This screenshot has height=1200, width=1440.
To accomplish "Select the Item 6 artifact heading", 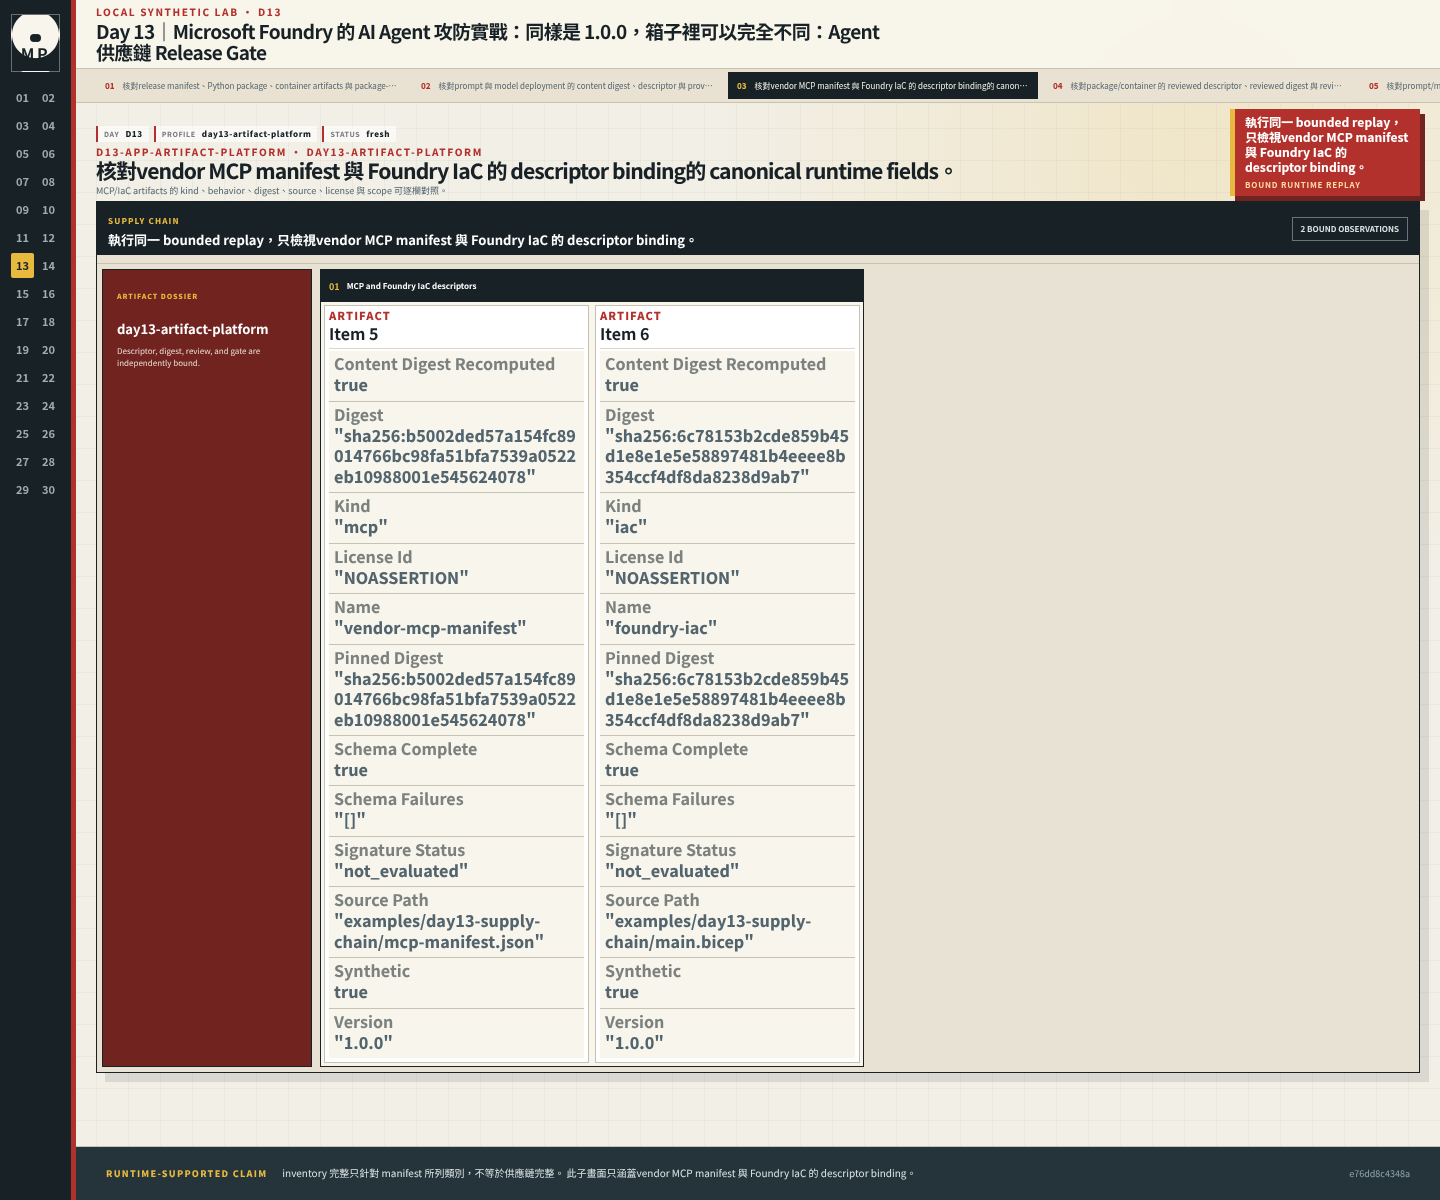I will point(624,334).
